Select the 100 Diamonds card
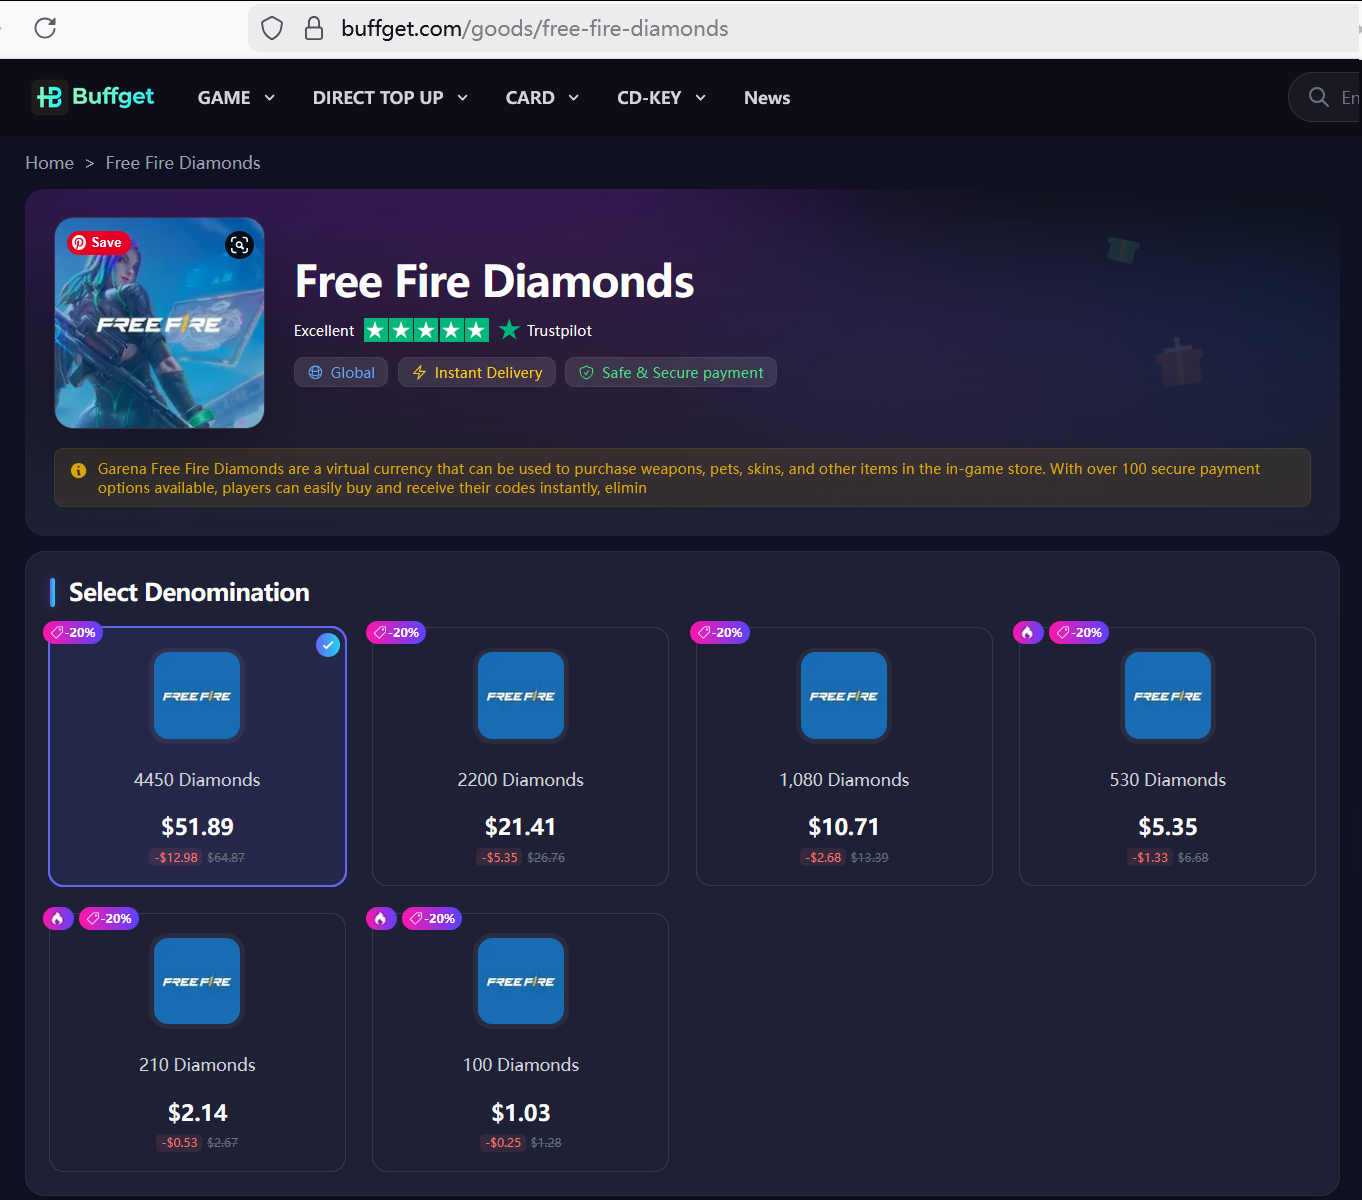Screen dimensions: 1362x1200 pyautogui.click(x=520, y=1042)
